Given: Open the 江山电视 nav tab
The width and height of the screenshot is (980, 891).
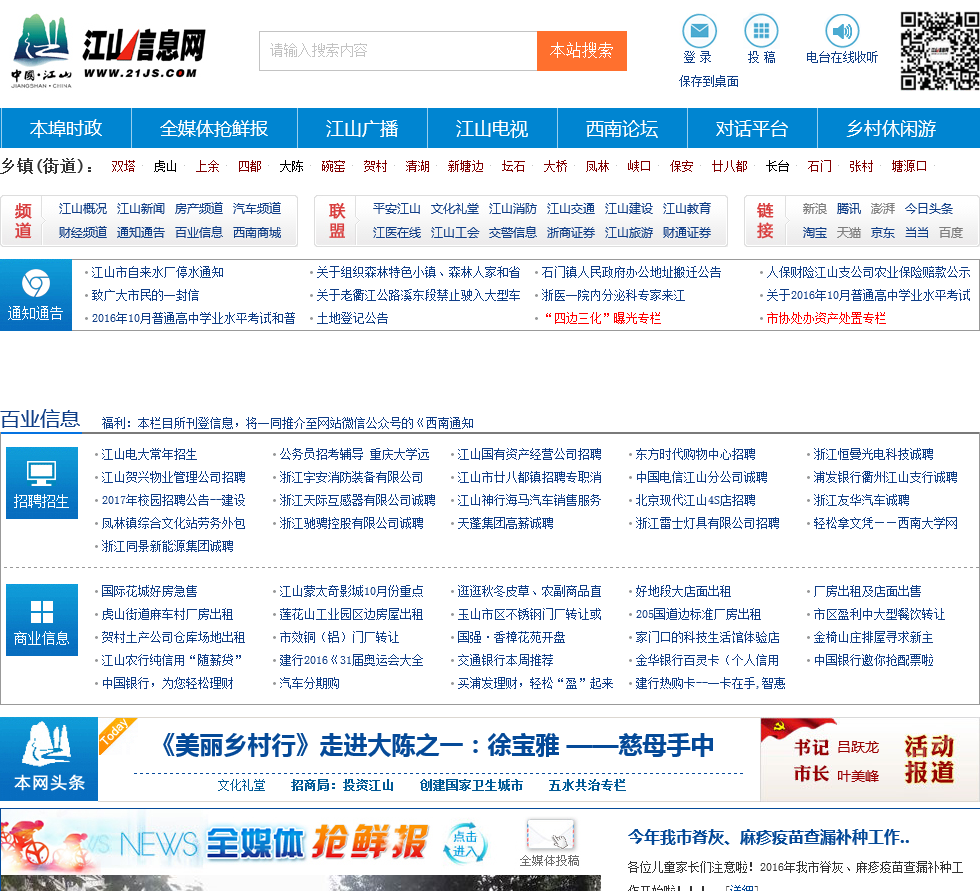Looking at the screenshot, I should click(x=492, y=128).
